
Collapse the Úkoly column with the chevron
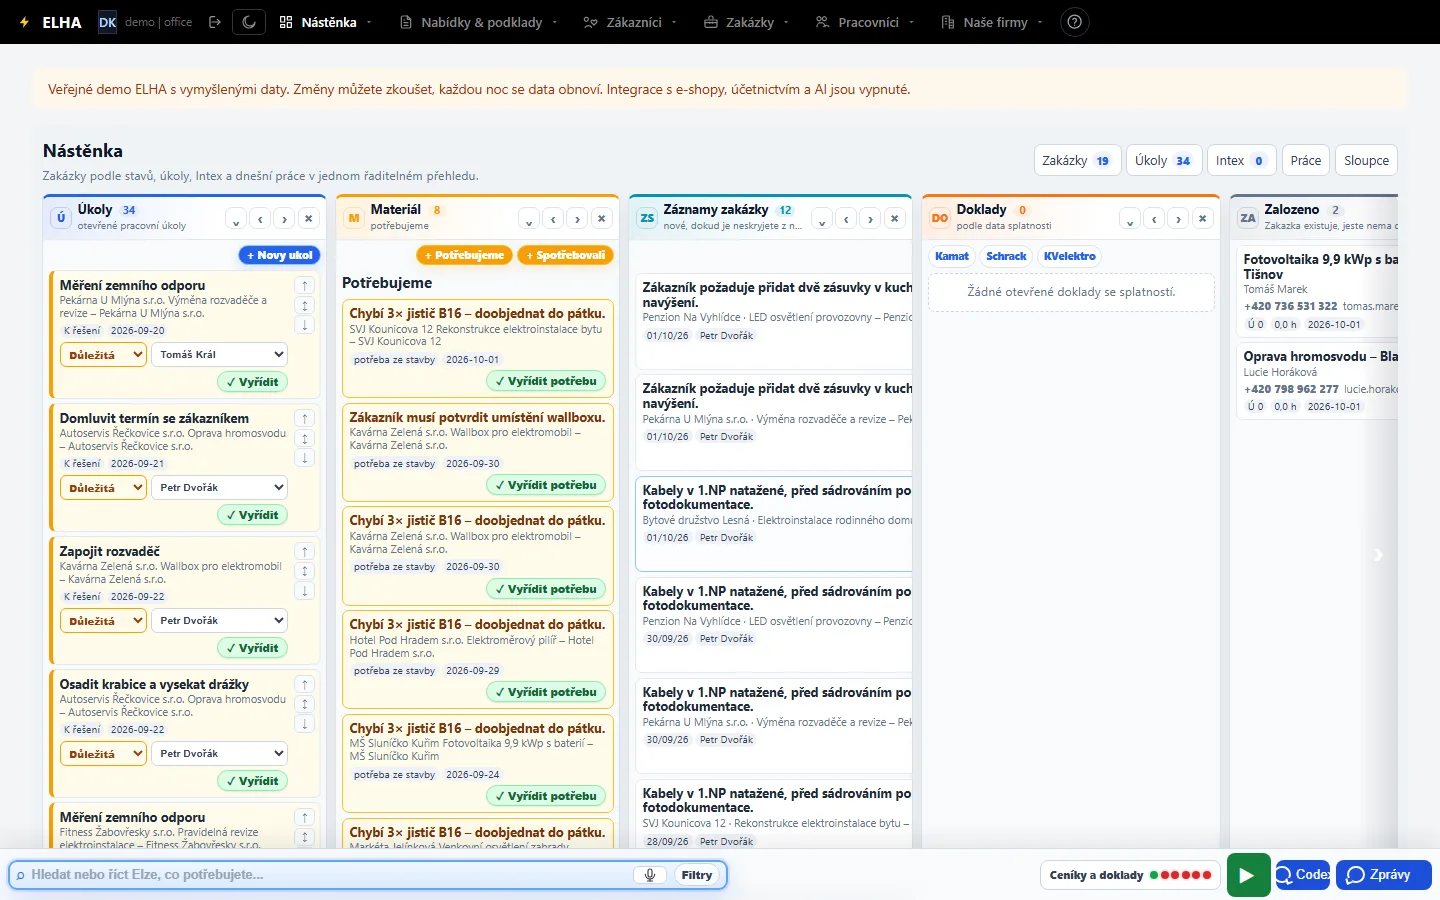237,219
